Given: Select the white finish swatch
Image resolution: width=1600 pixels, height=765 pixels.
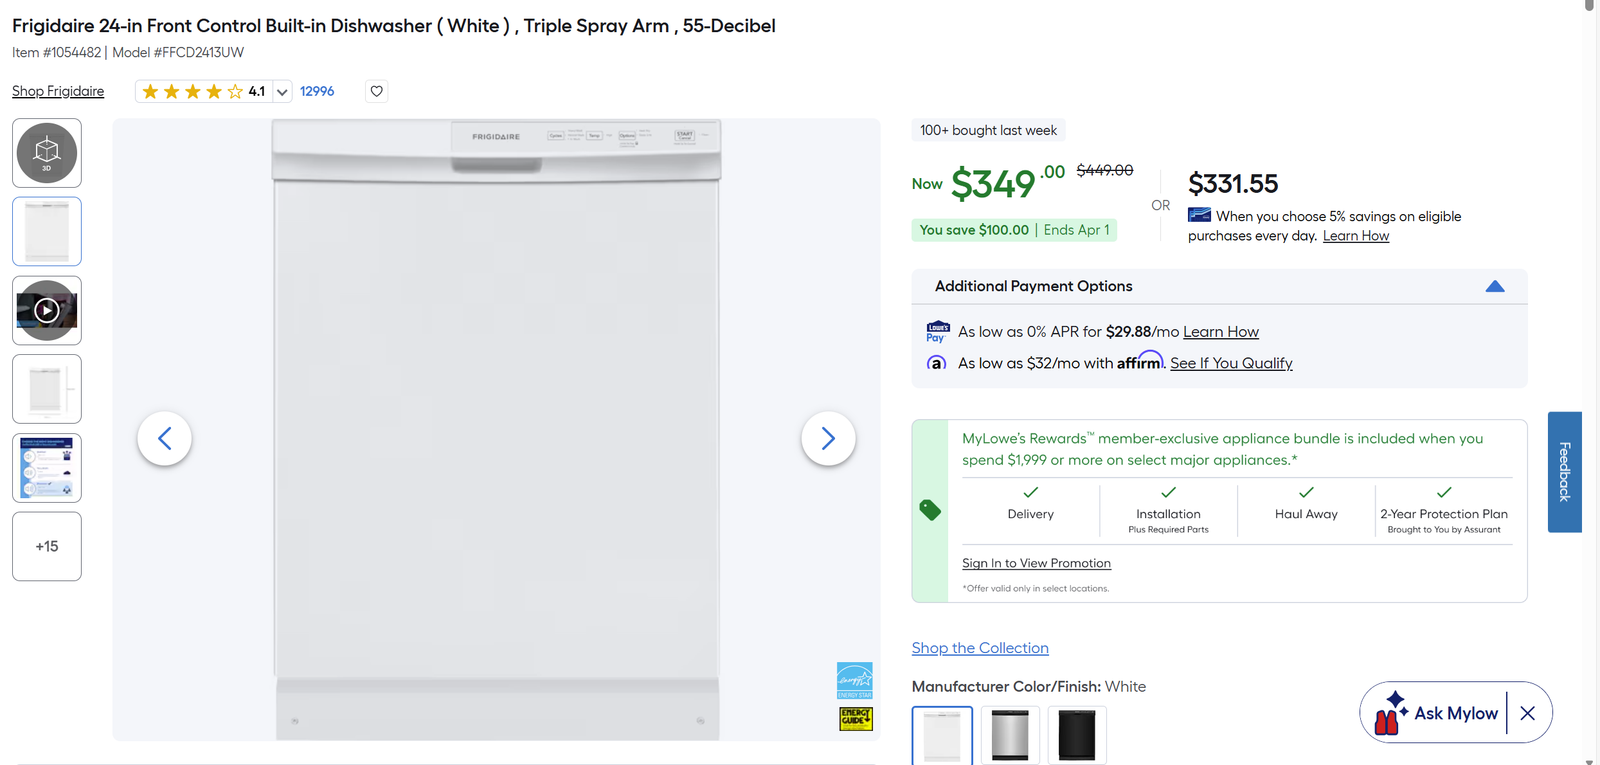Looking at the screenshot, I should [942, 735].
